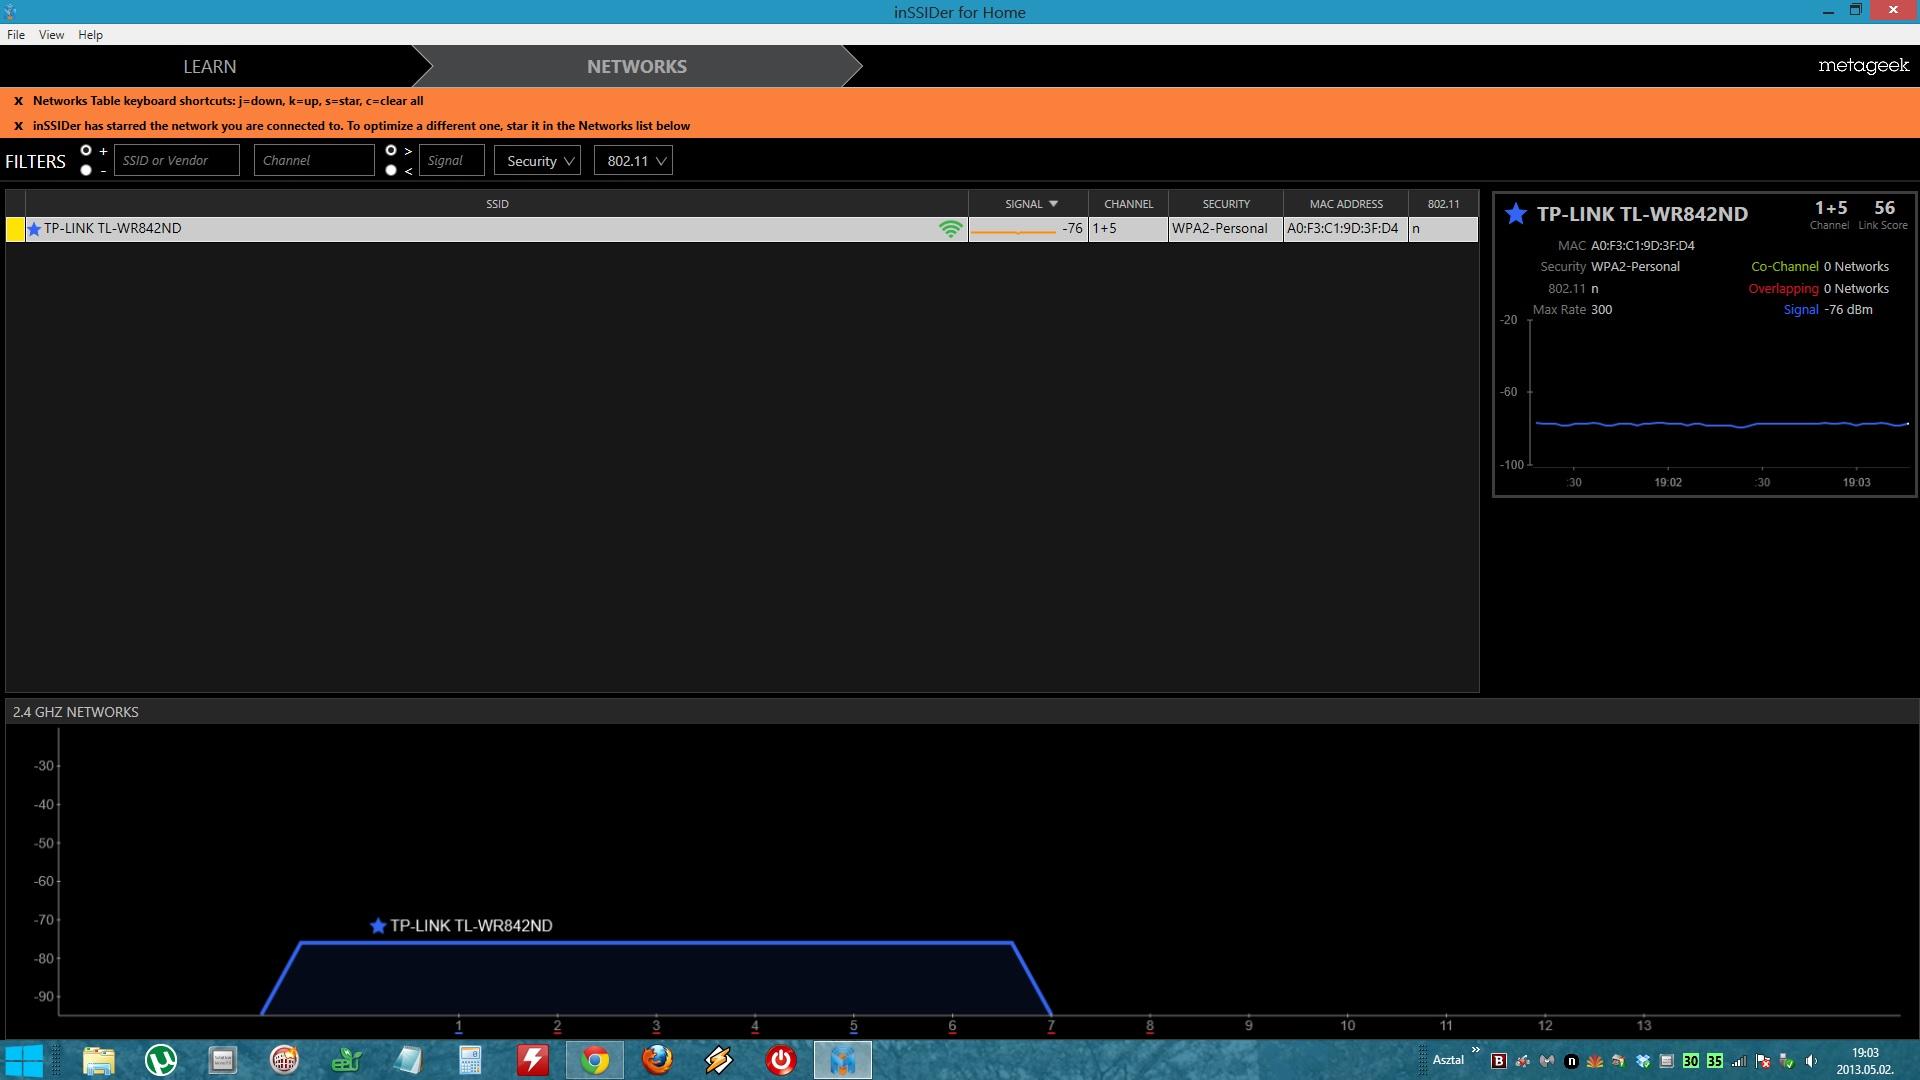
Task: Open uTorrent from the taskbar
Action: point(161,1060)
